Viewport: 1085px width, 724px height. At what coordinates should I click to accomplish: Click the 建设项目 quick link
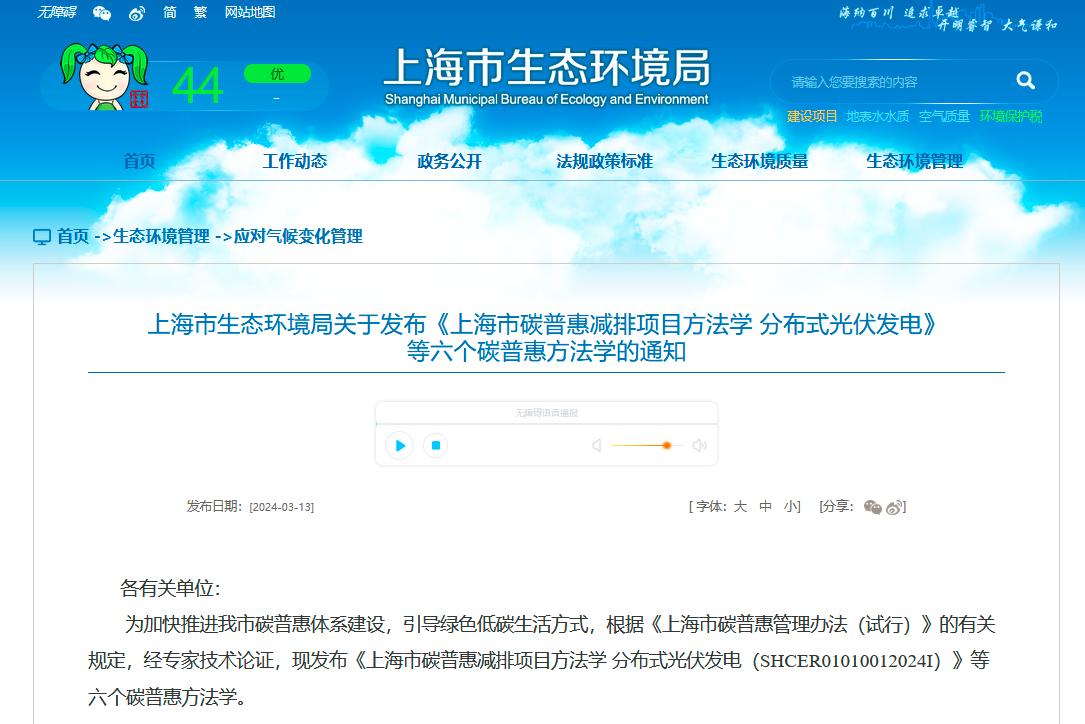point(812,116)
